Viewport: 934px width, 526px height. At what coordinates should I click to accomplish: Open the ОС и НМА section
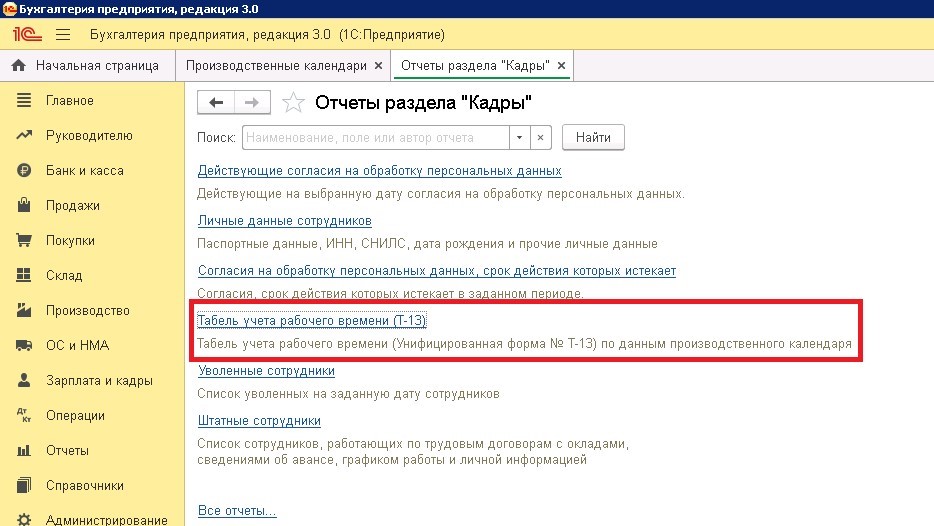tap(77, 346)
